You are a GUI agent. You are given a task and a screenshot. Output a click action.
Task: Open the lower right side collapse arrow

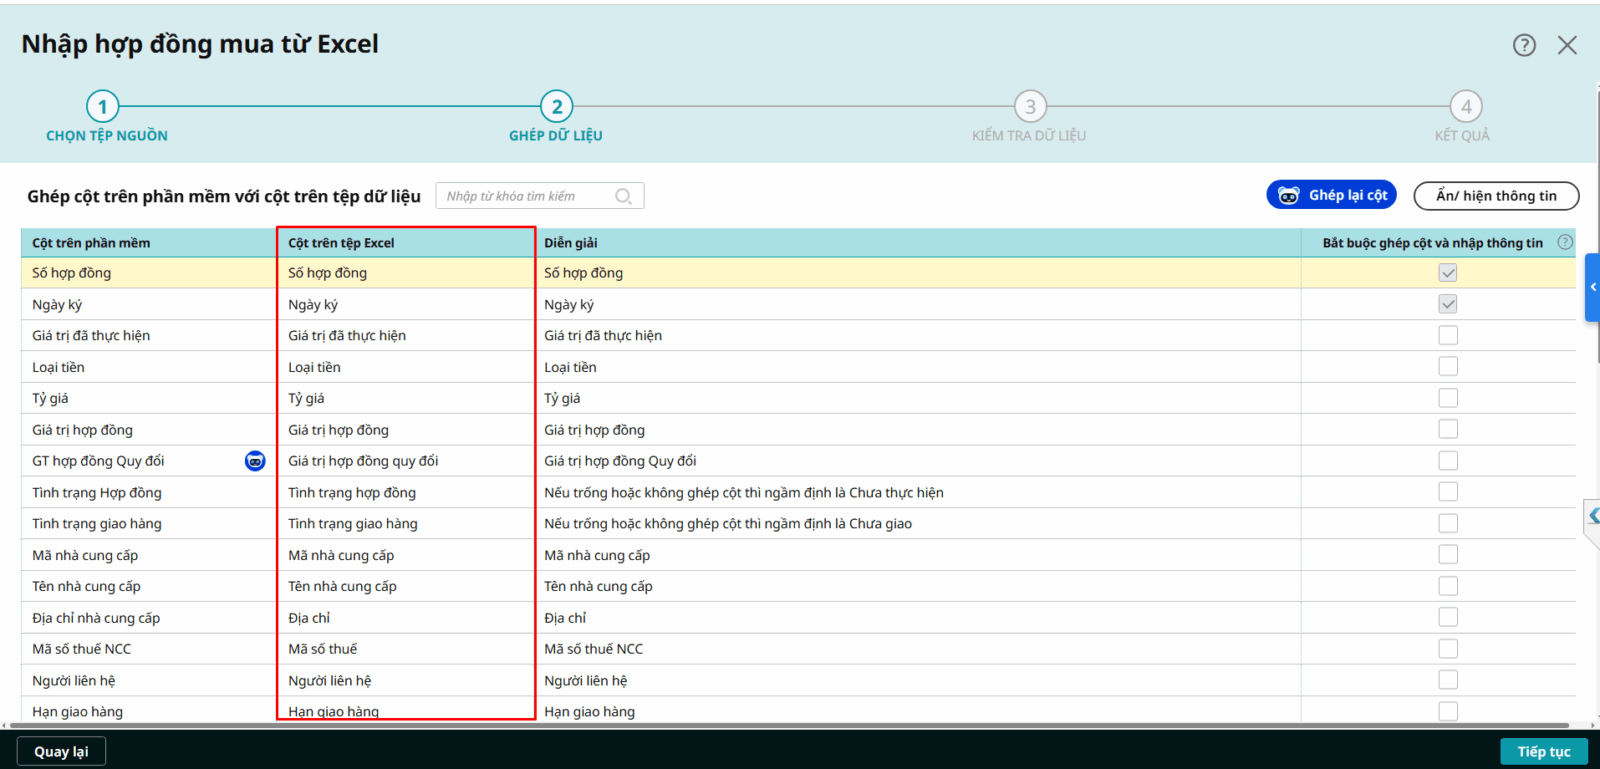1593,516
